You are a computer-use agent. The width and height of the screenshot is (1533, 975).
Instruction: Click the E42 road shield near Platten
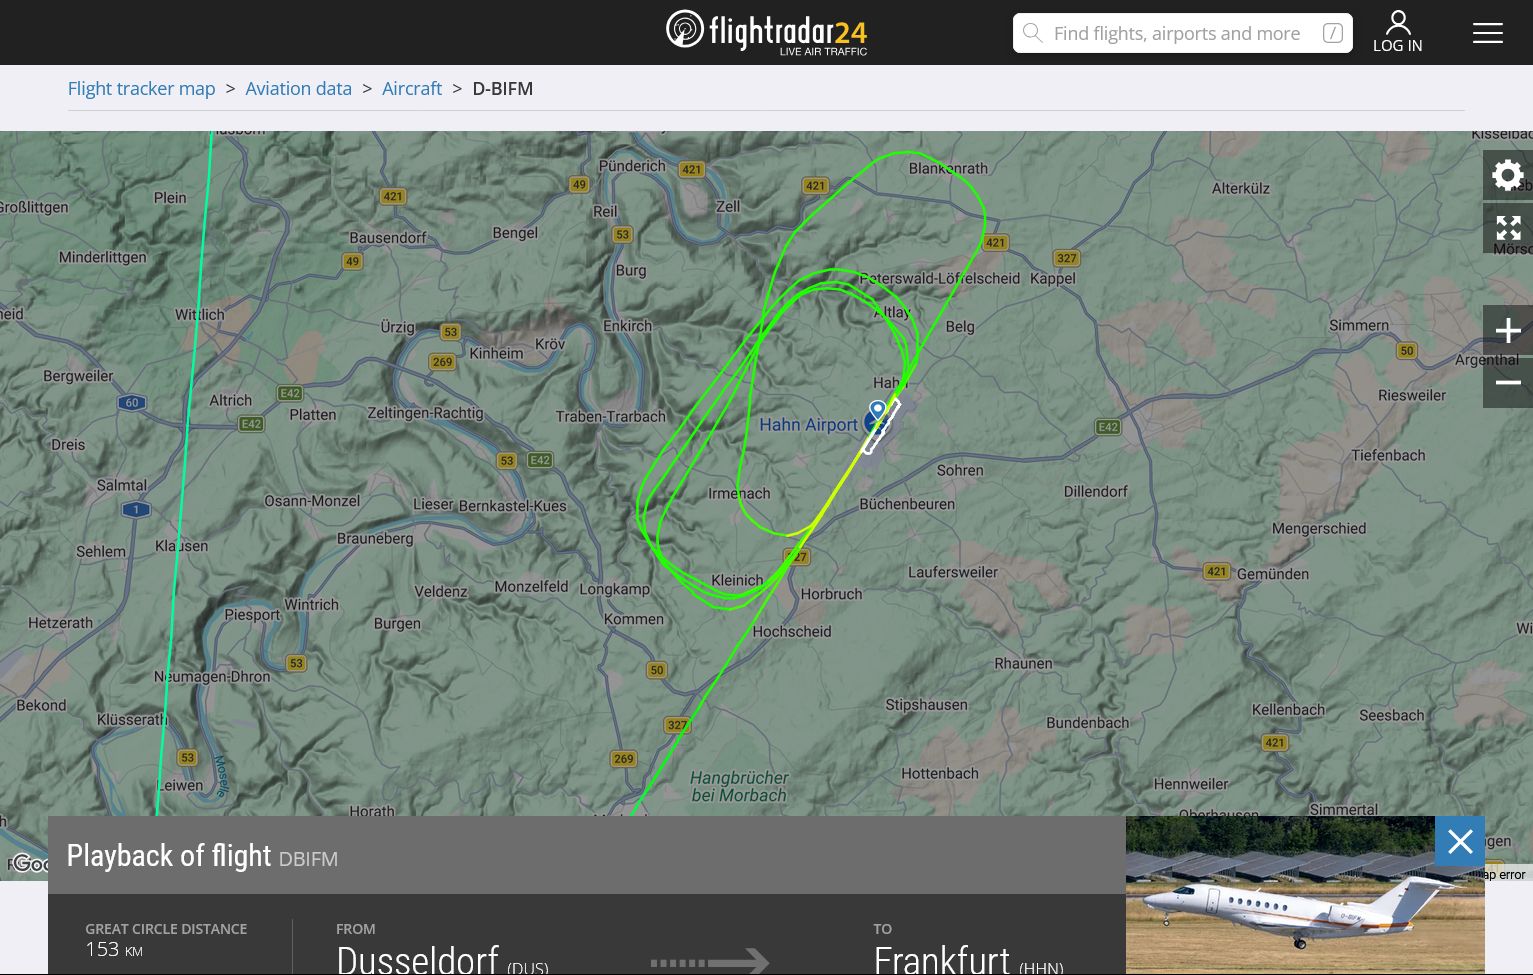[290, 393]
